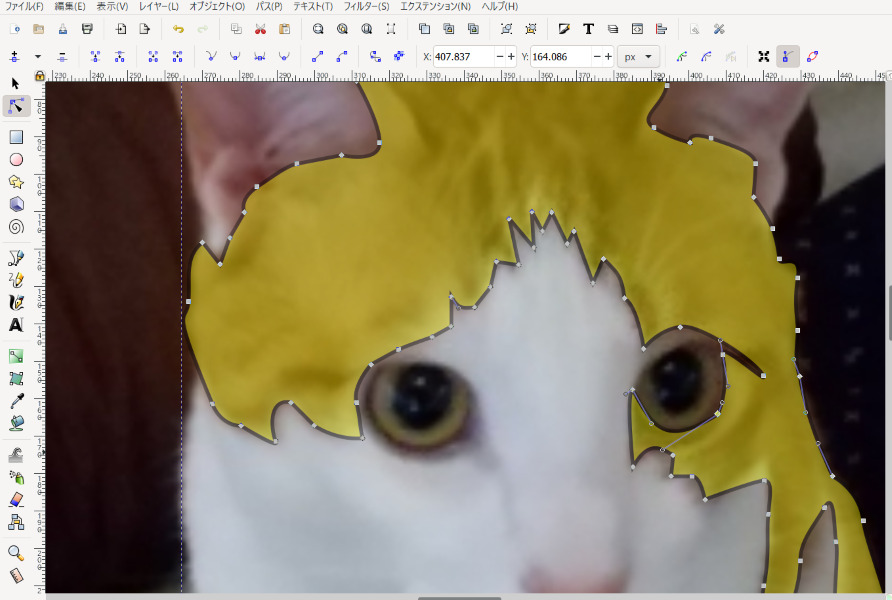
Task: Open the XML editor
Action: click(x=637, y=29)
